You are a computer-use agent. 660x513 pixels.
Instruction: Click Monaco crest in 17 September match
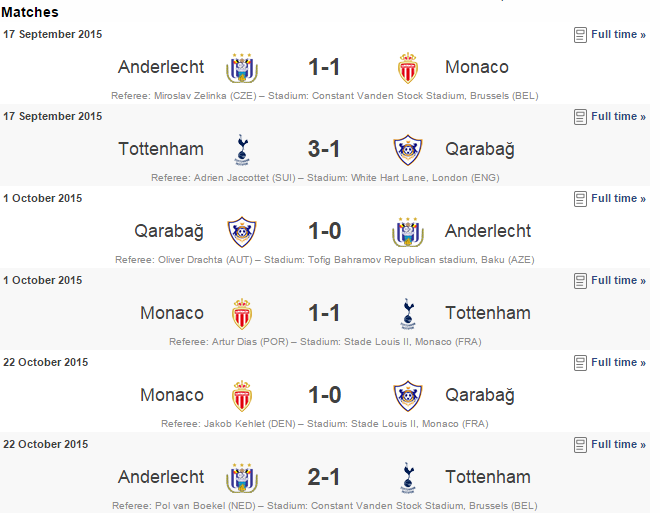click(407, 68)
